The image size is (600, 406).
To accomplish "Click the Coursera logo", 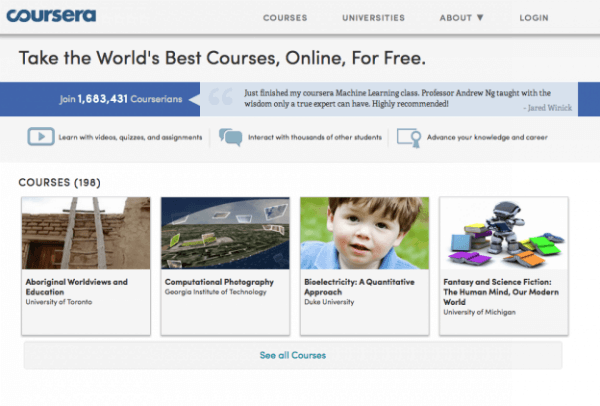I will (x=52, y=16).
